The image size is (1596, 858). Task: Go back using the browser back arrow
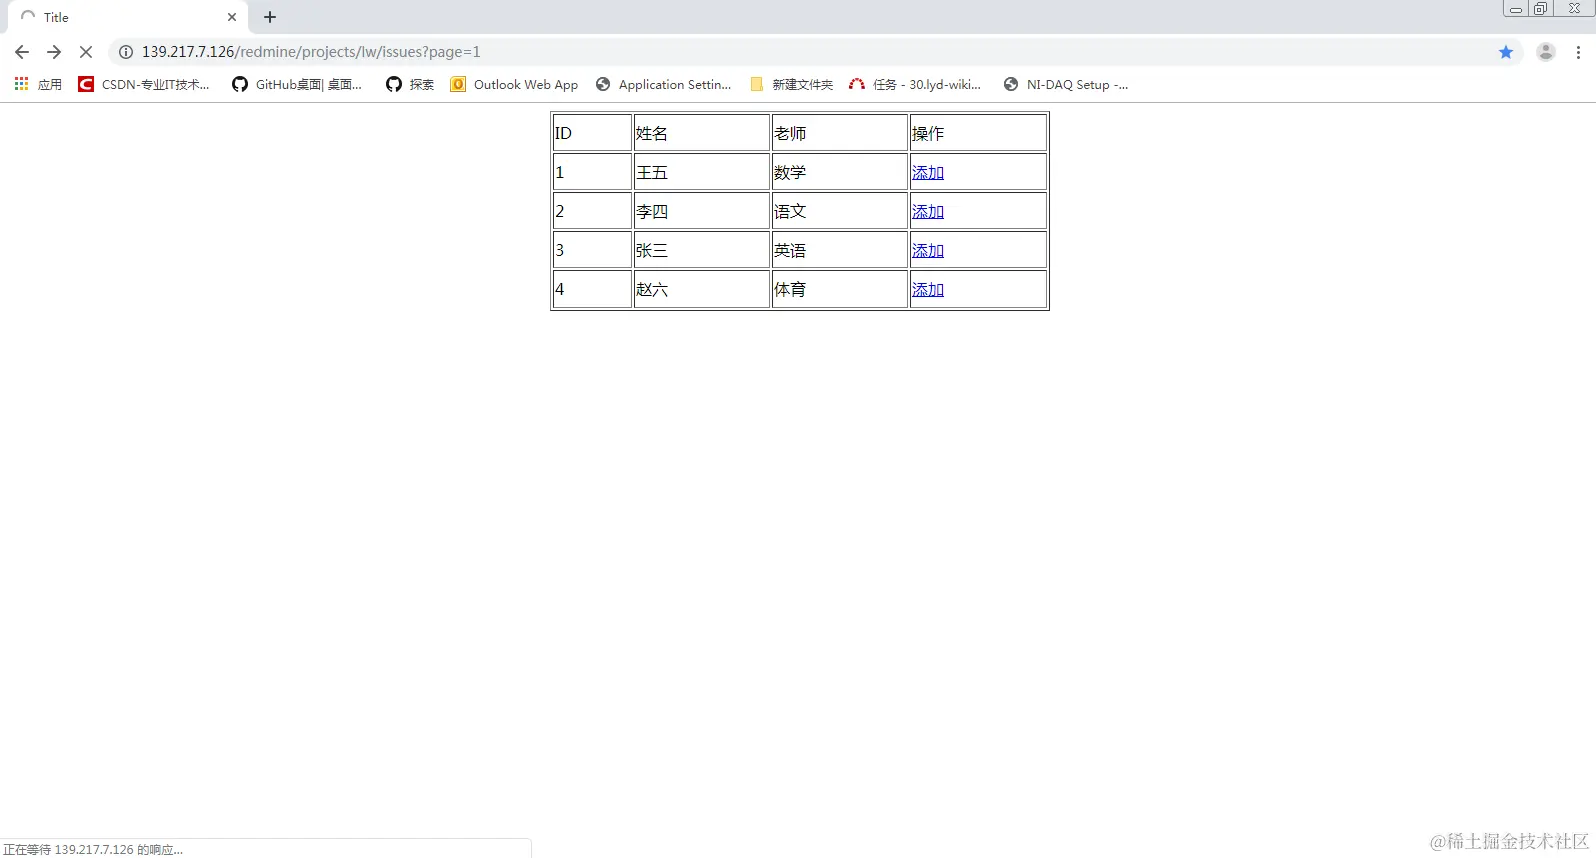(x=22, y=52)
